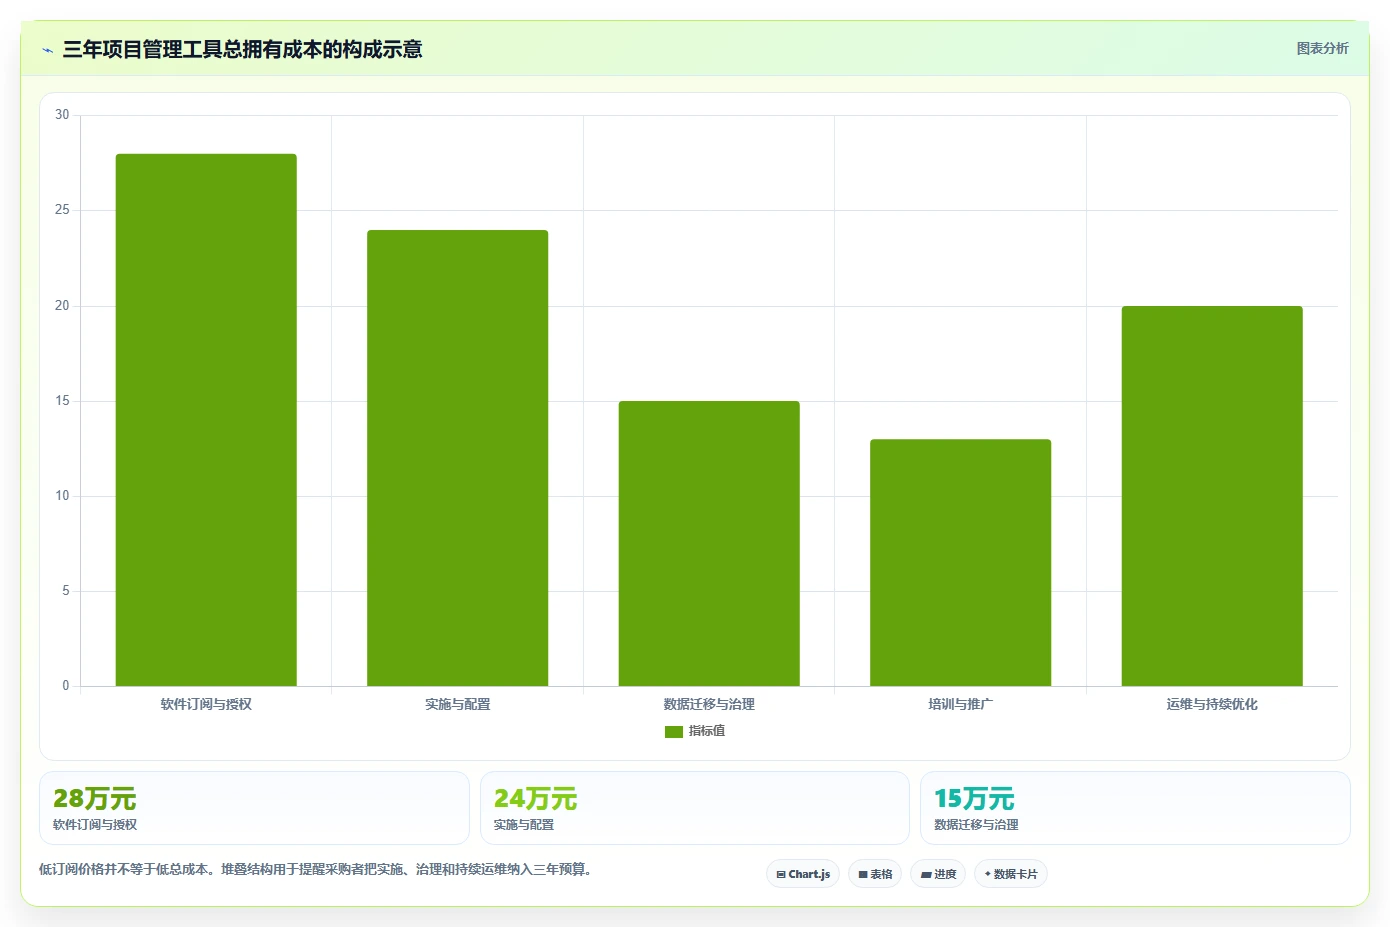Viewport: 1390px width, 927px height.
Task: Click the y-axis value 25
Action: pyautogui.click(x=62, y=210)
